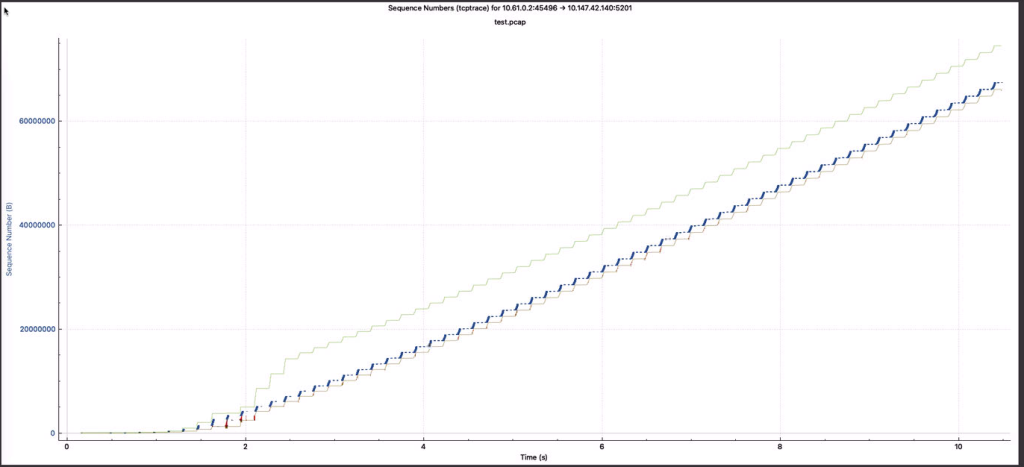Screen dimensions: 1024x467
Task: Click the 0 label on the y-axis
Action: 51,433
